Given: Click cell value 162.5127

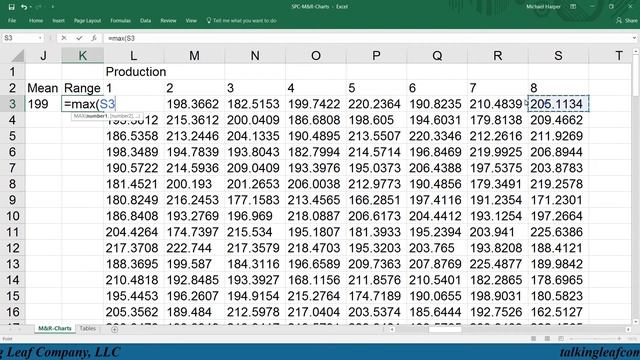Looking at the screenshot, I should 558,312.
